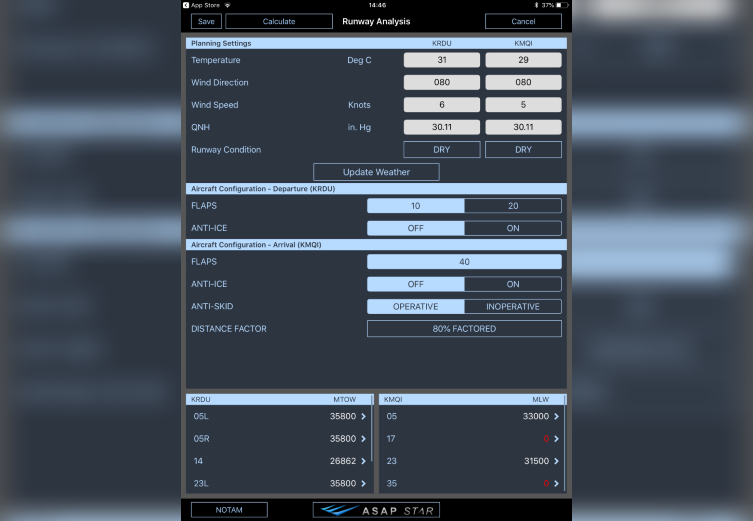Set departure anti-ice ON
This screenshot has width=753, height=521.
513,228
